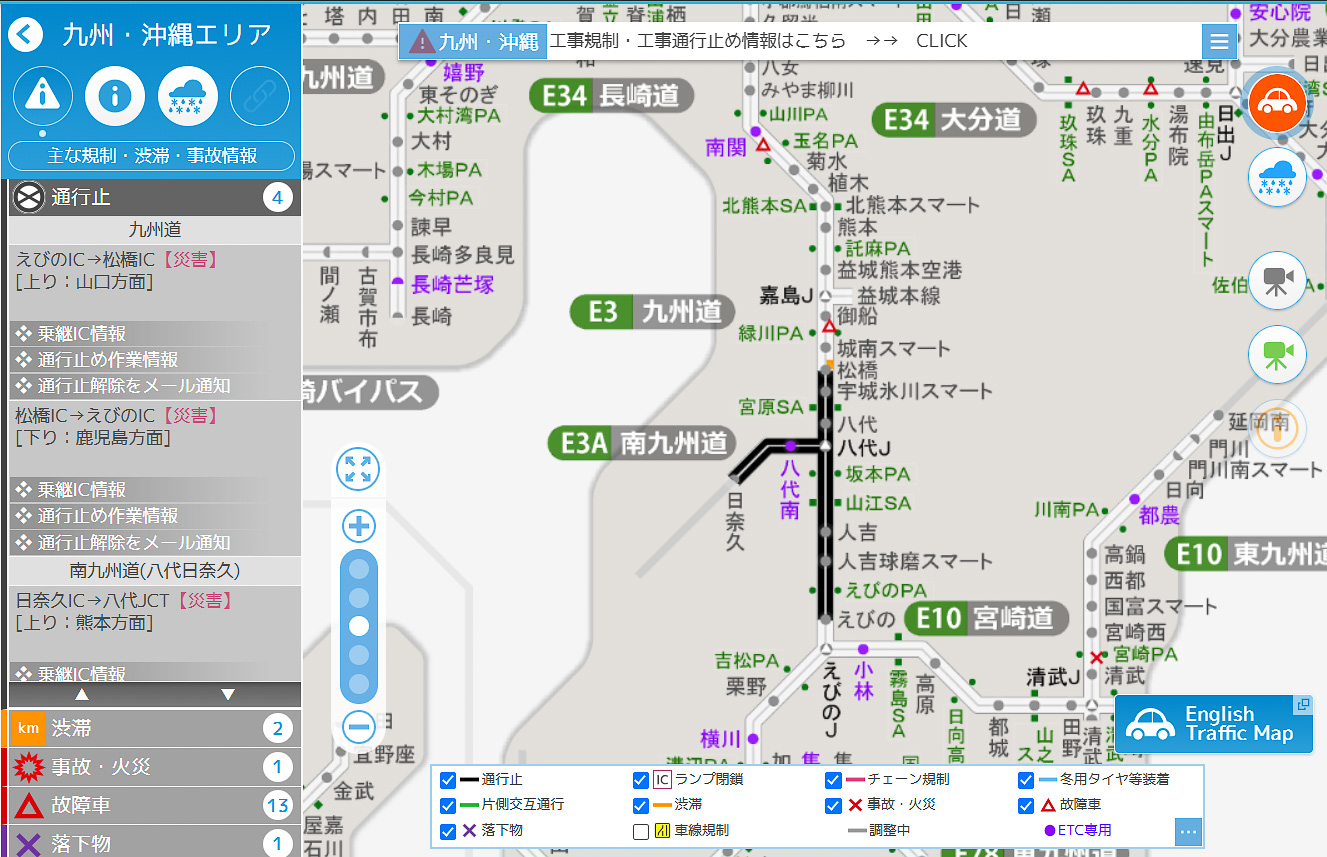Click the up arrow in list scroller bar
Image resolution: width=1327 pixels, height=857 pixels.
83,694
